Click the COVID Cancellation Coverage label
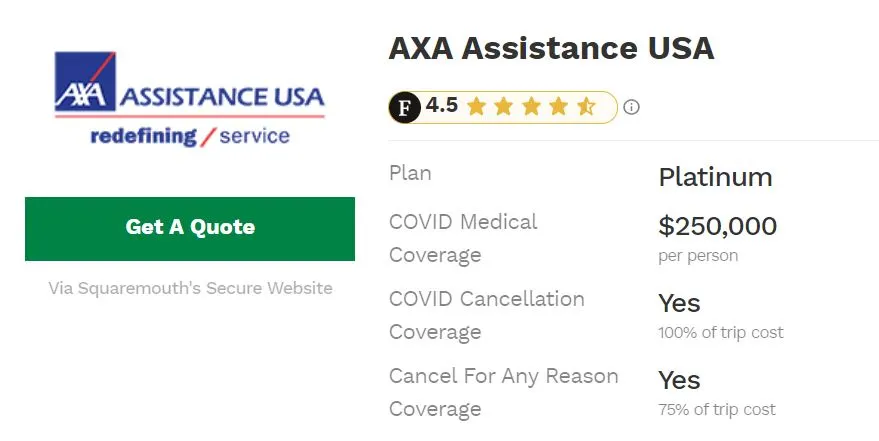The height and width of the screenshot is (441, 879). point(487,315)
